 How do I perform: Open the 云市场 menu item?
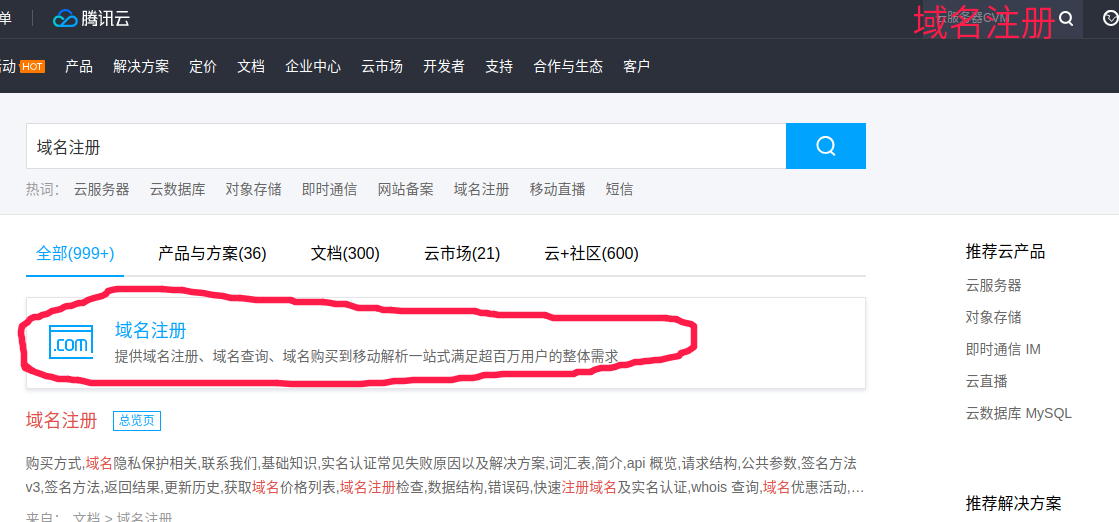tap(382, 66)
